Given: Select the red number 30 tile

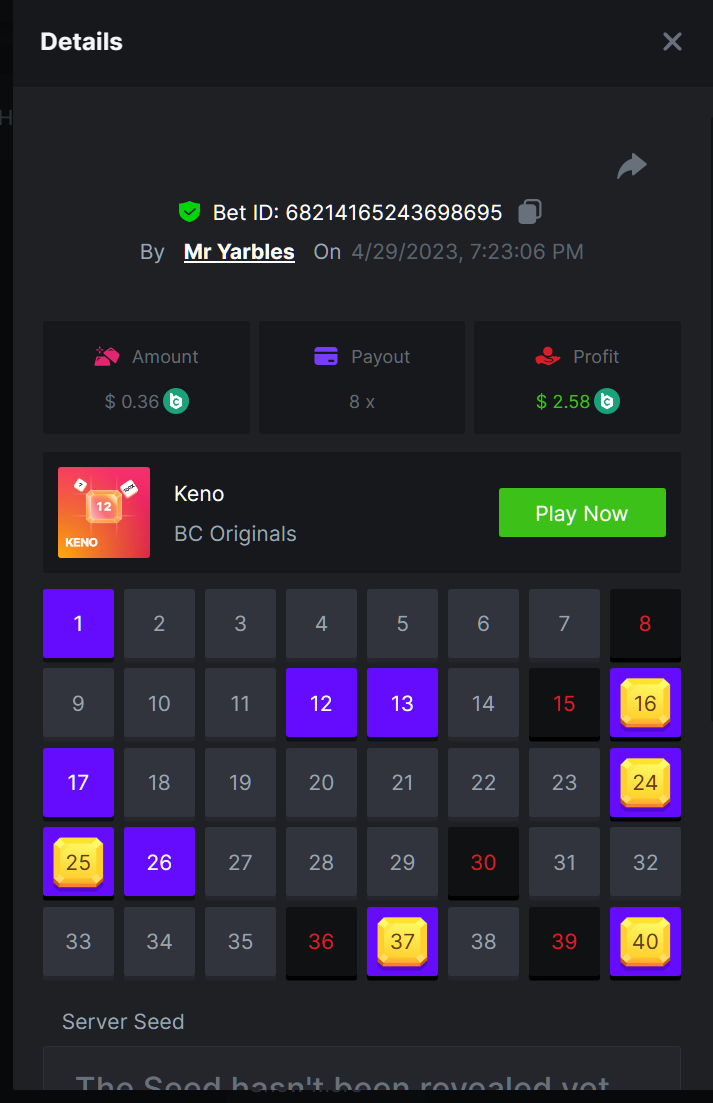Looking at the screenshot, I should [484, 862].
